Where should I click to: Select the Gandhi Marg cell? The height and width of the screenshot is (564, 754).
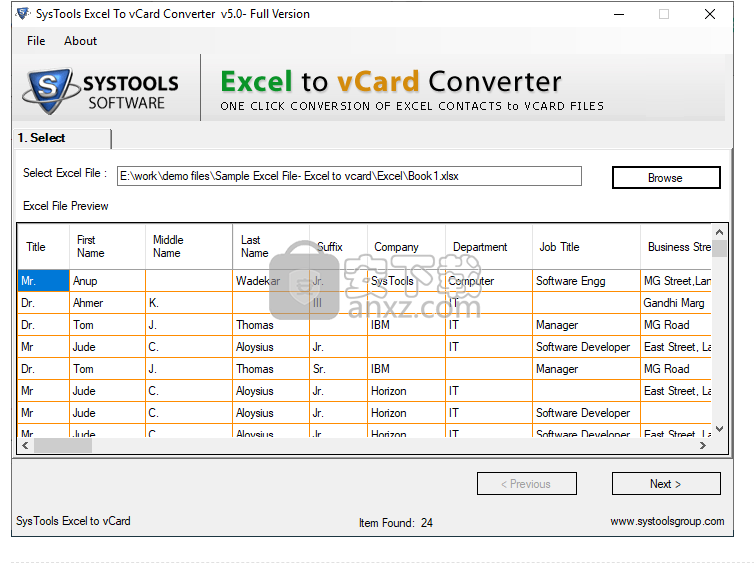[676, 303]
